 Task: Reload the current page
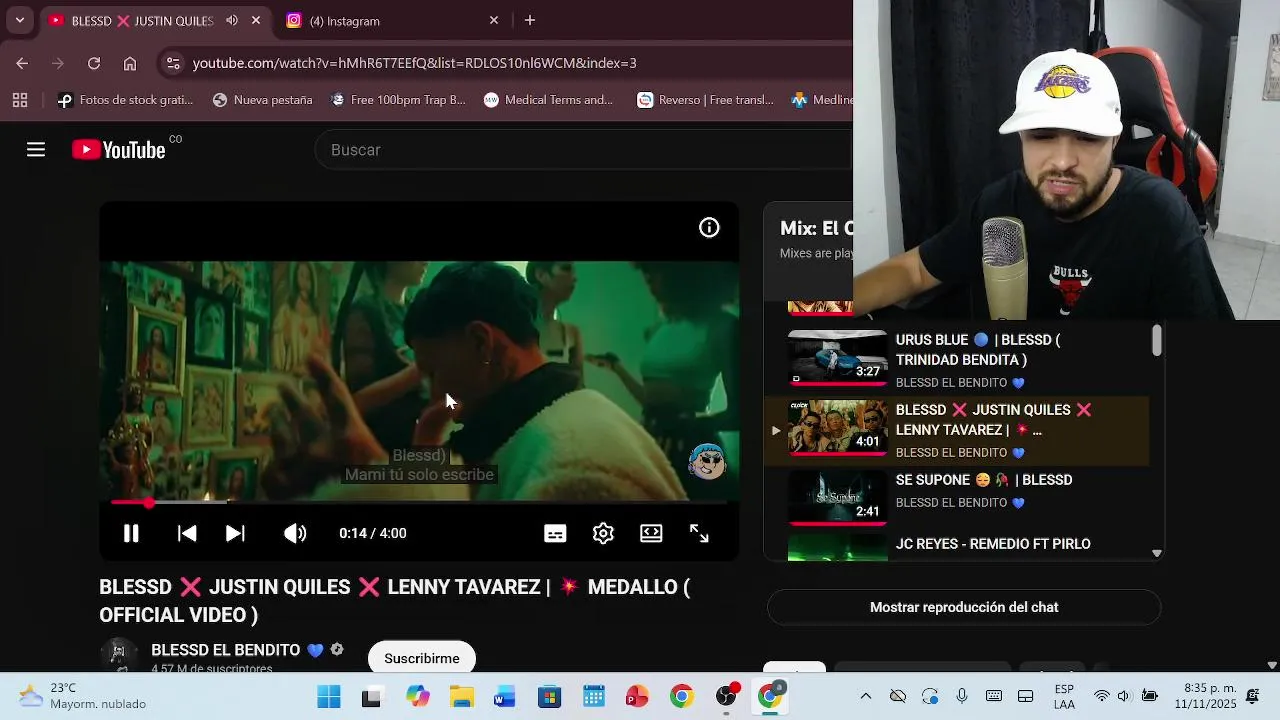coord(94,63)
